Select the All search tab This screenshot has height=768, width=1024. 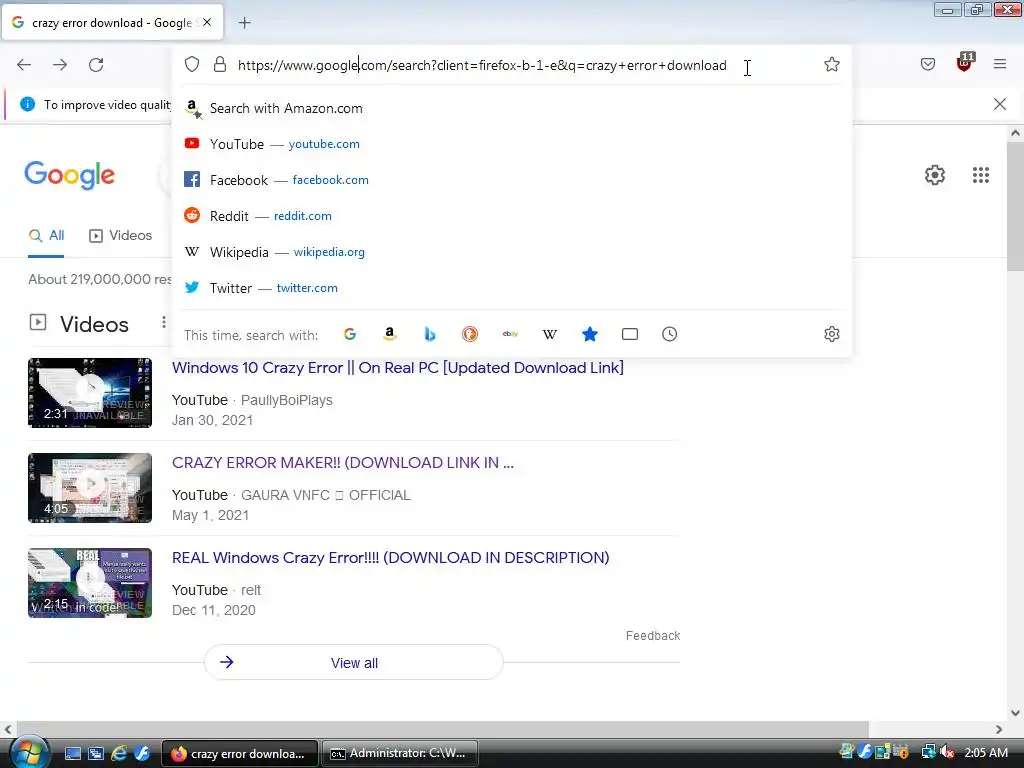tap(46, 236)
